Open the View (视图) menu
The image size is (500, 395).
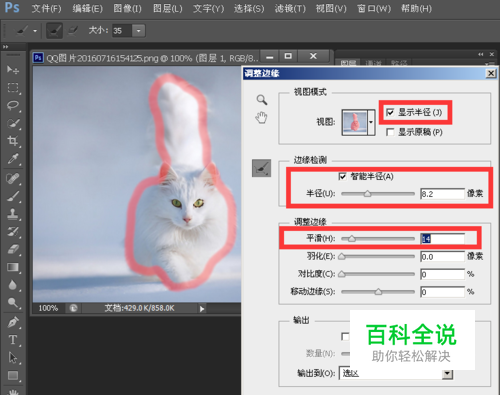[x=331, y=8]
